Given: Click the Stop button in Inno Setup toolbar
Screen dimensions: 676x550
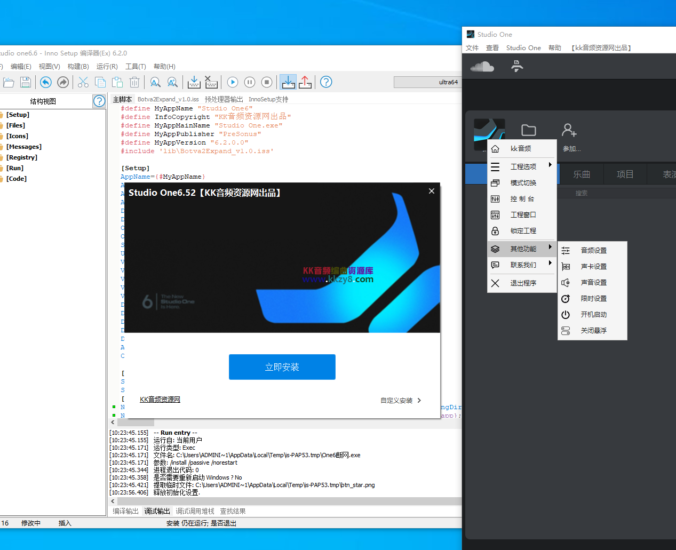Looking at the screenshot, I should 267,82.
